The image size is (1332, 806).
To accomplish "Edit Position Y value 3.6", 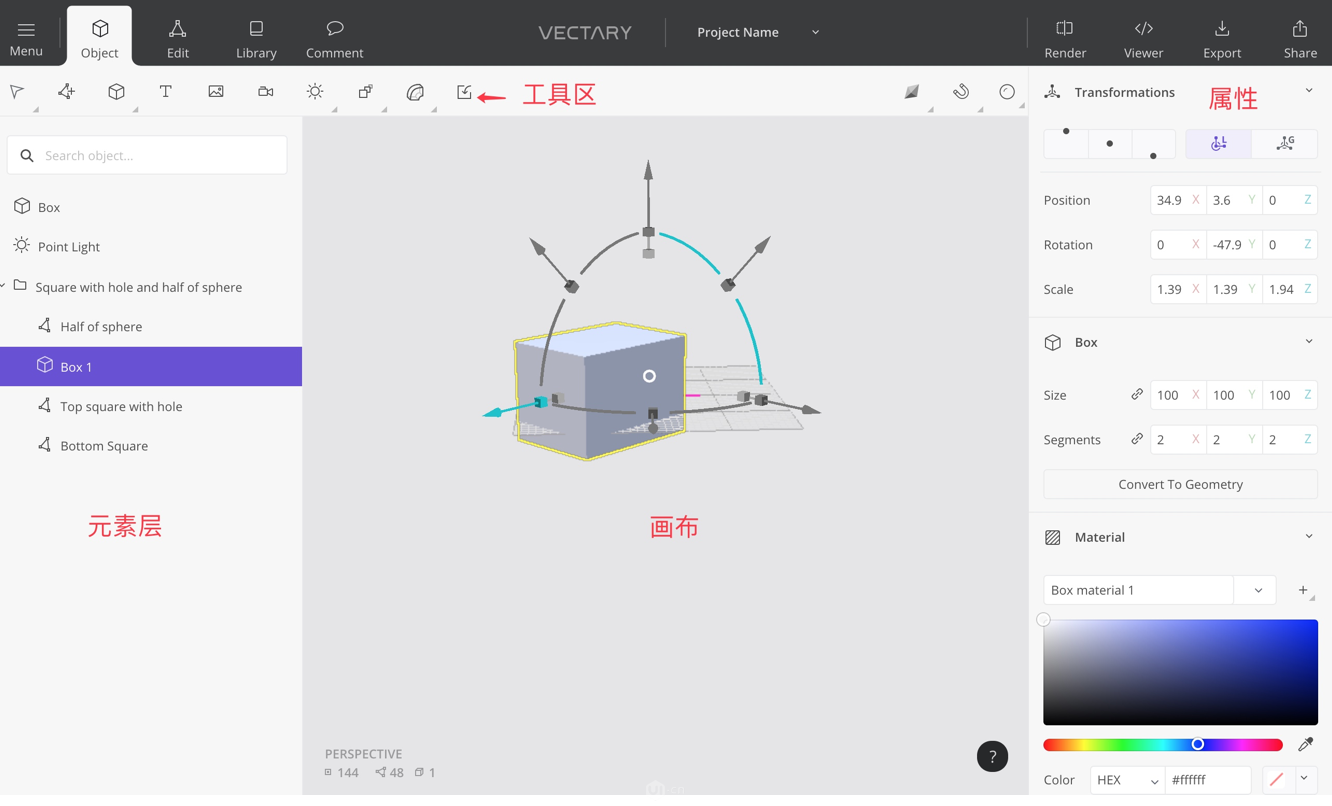I will point(1234,200).
